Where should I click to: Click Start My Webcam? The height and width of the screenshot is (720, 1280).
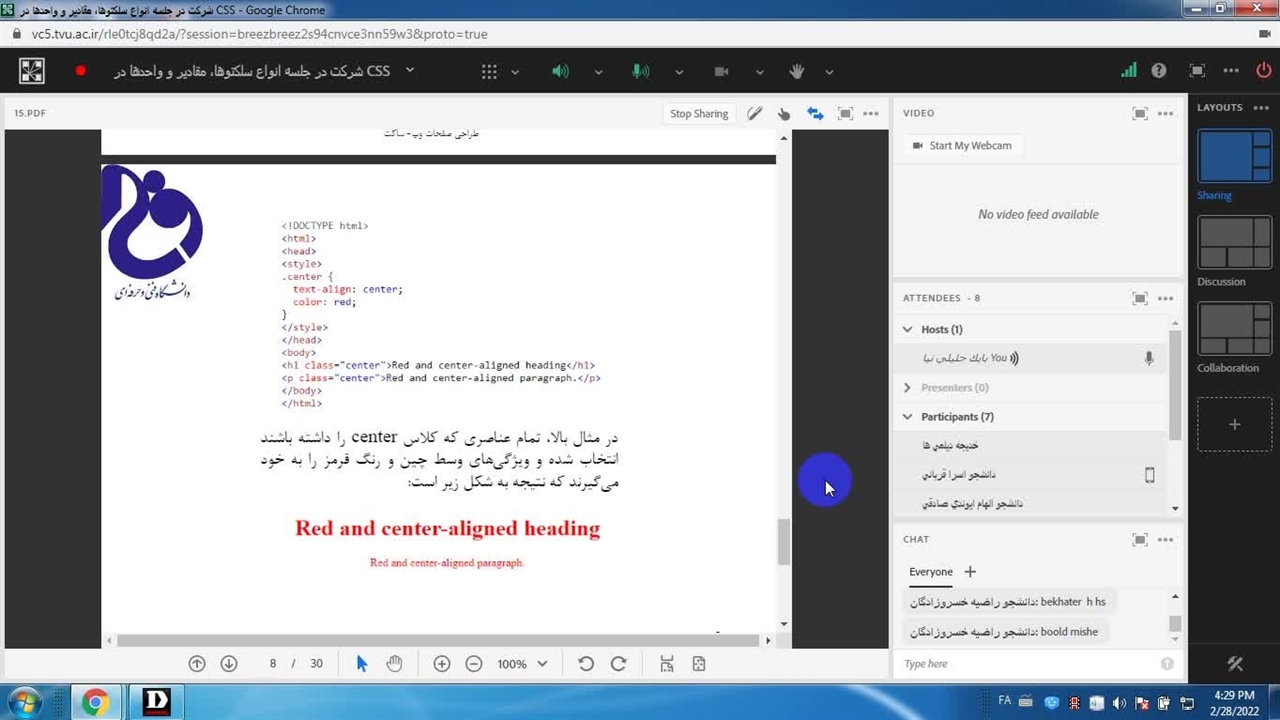pyautogui.click(x=961, y=146)
